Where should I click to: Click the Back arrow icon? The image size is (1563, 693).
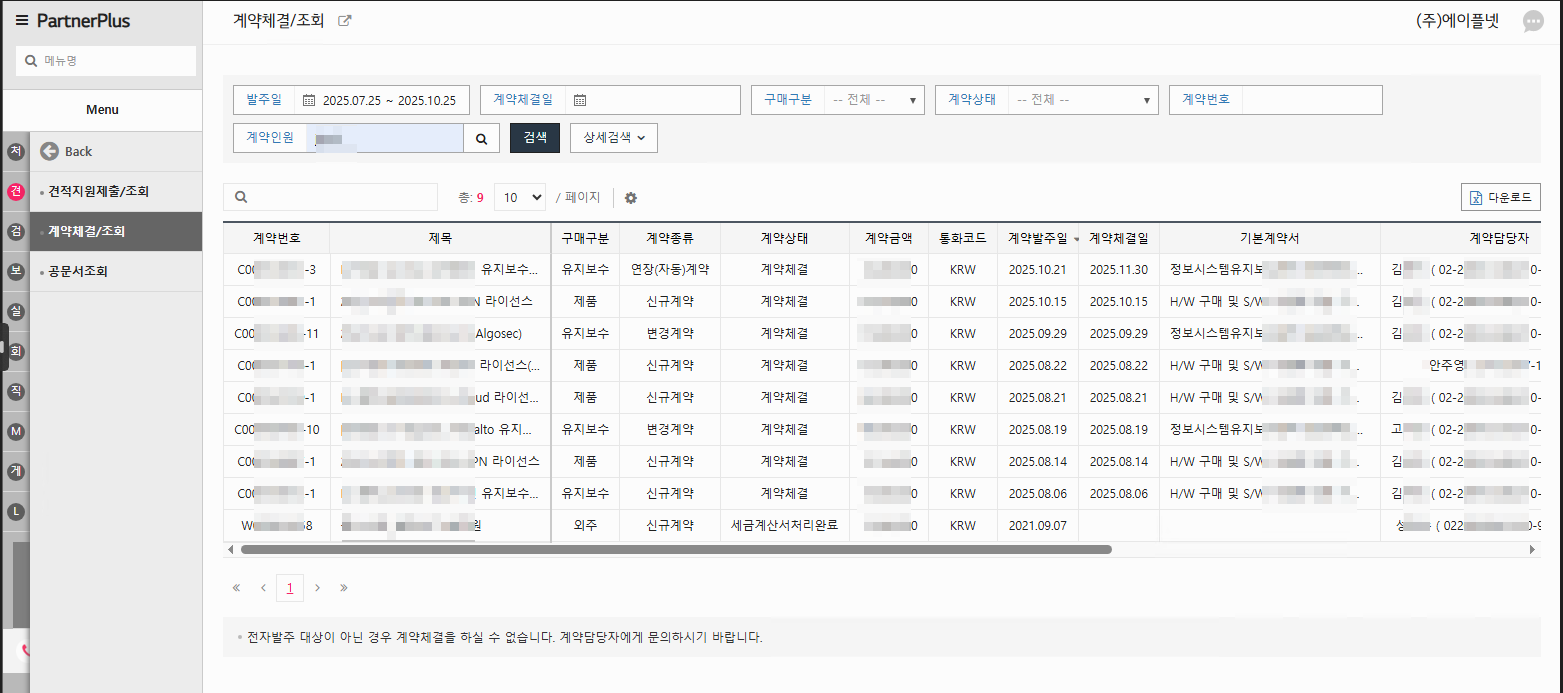50,151
